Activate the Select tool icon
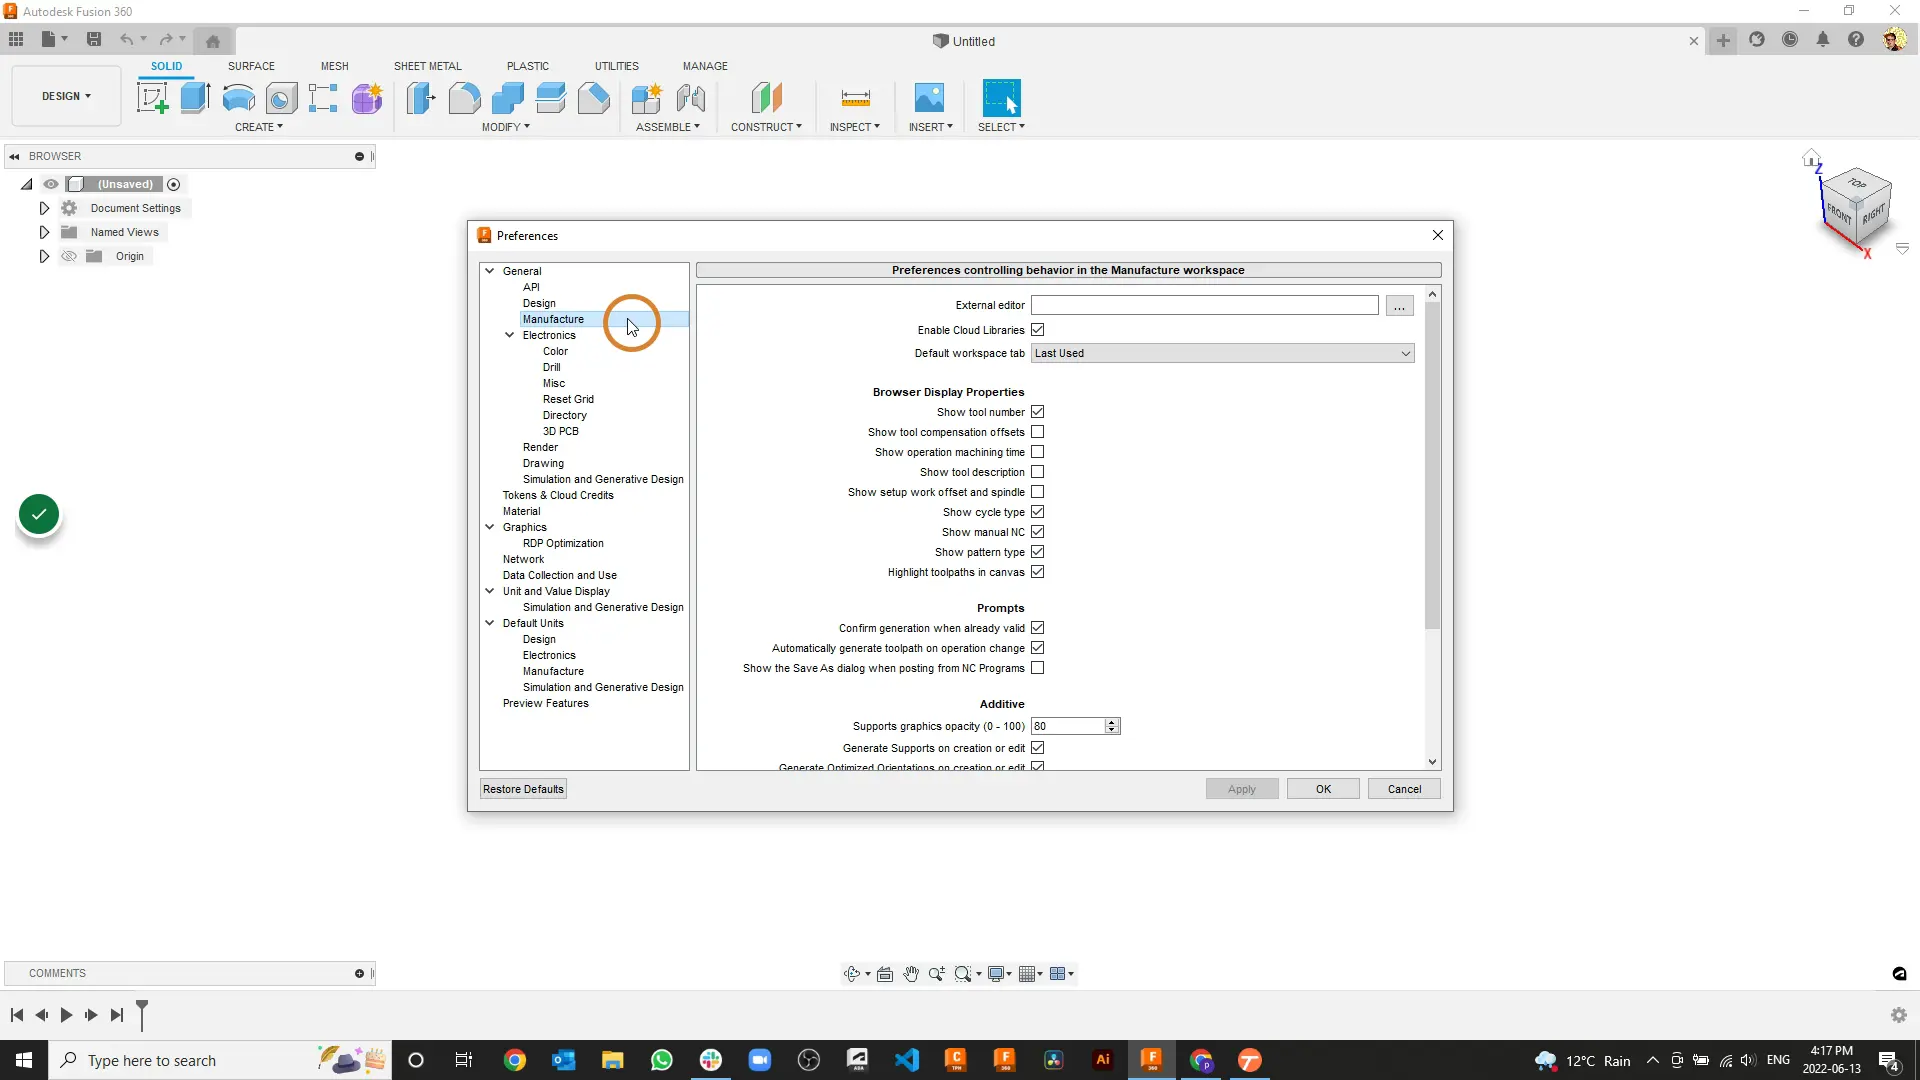 (x=1001, y=98)
